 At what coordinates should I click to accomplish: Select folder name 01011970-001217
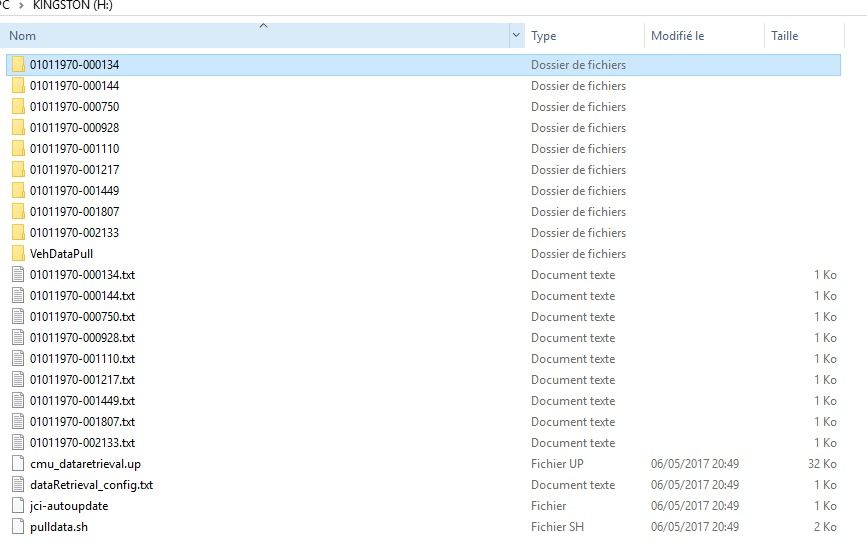pos(75,170)
